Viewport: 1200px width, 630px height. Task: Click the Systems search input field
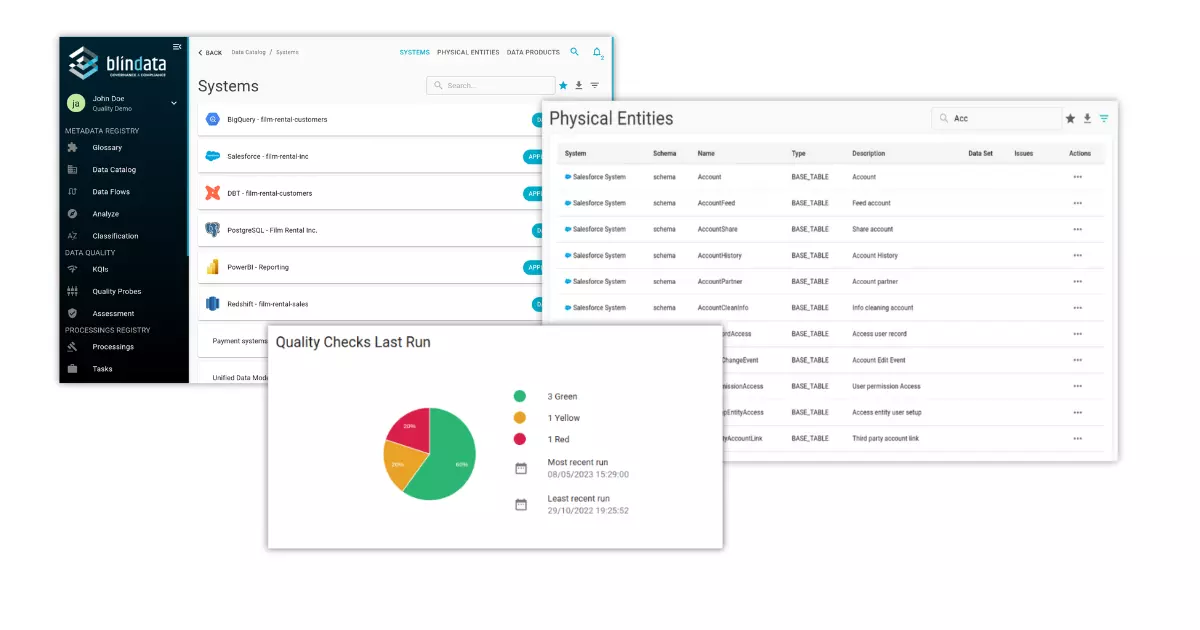tap(491, 86)
